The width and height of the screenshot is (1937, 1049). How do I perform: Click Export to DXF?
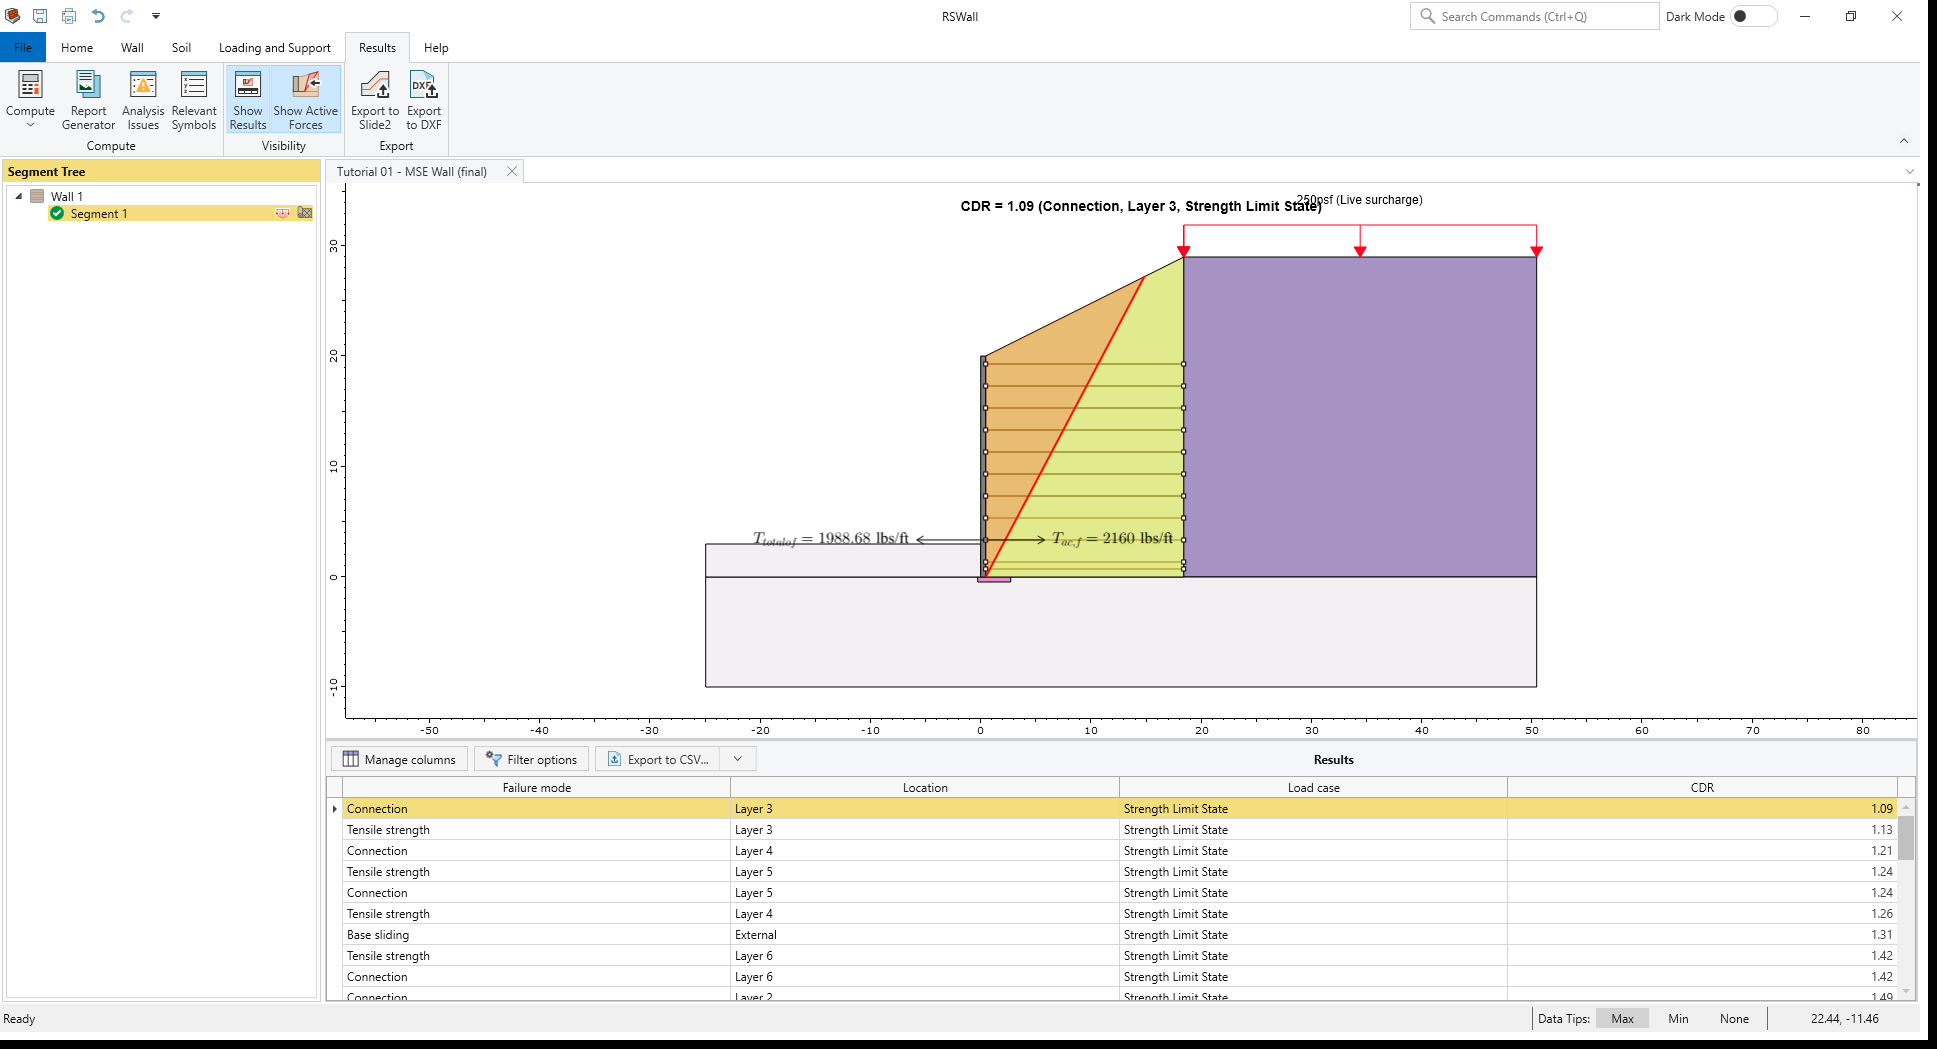point(424,100)
